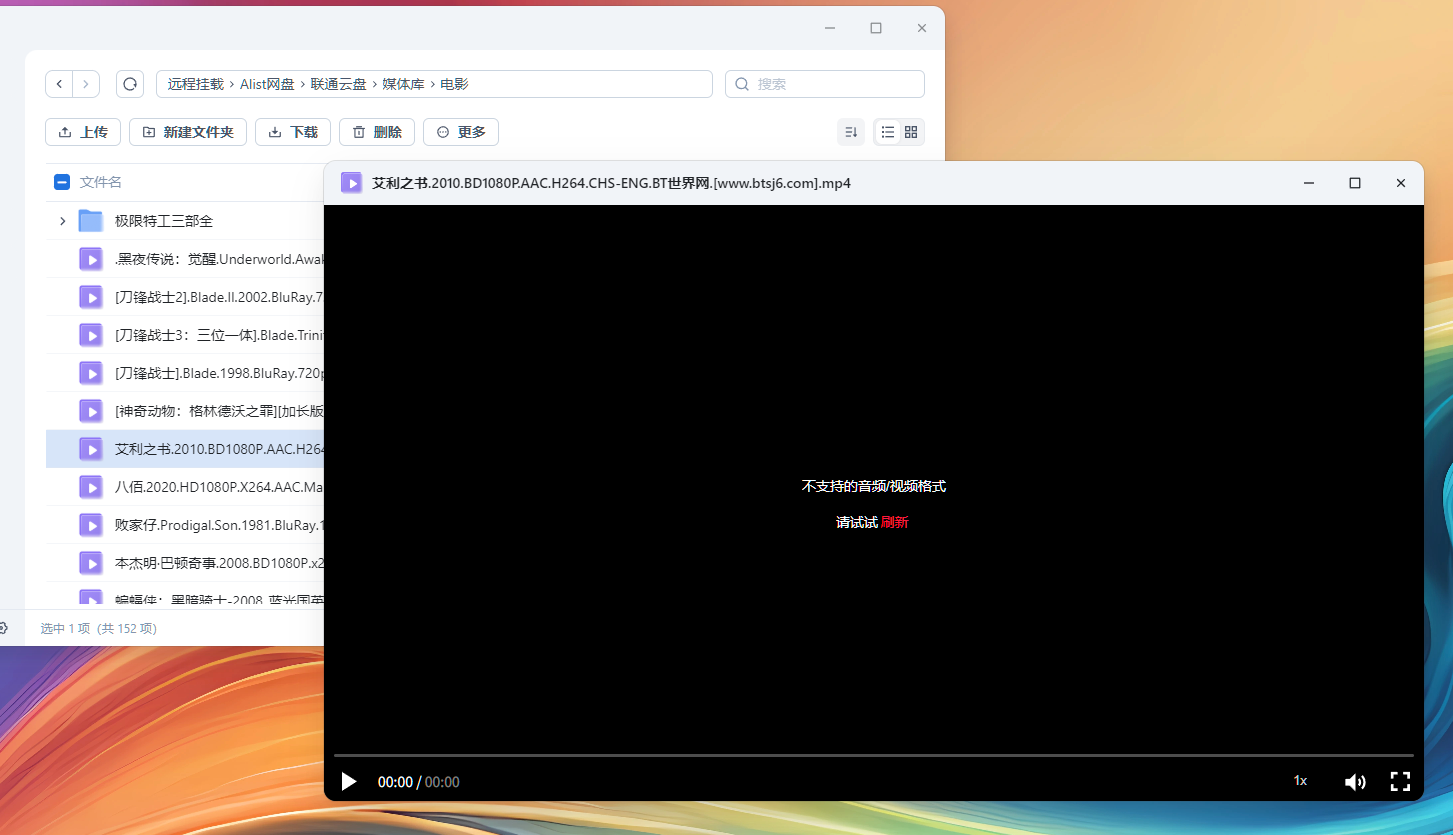Click the Blade.II.2002 video file icon
This screenshot has width=1453, height=835.
(x=91, y=297)
